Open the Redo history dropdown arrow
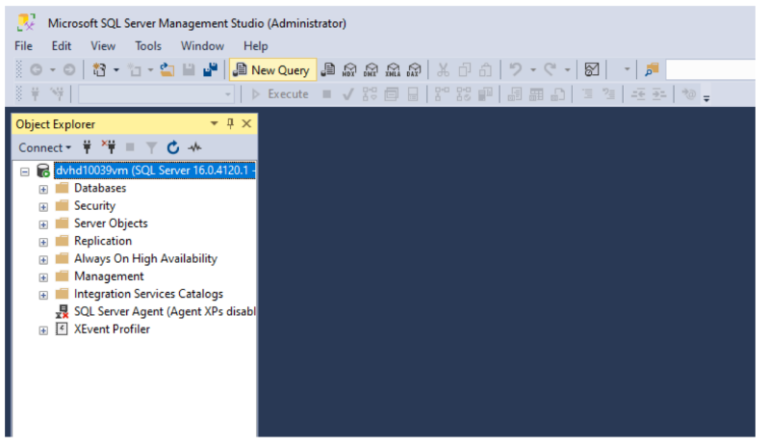This screenshot has height=447, width=768. pos(567,70)
